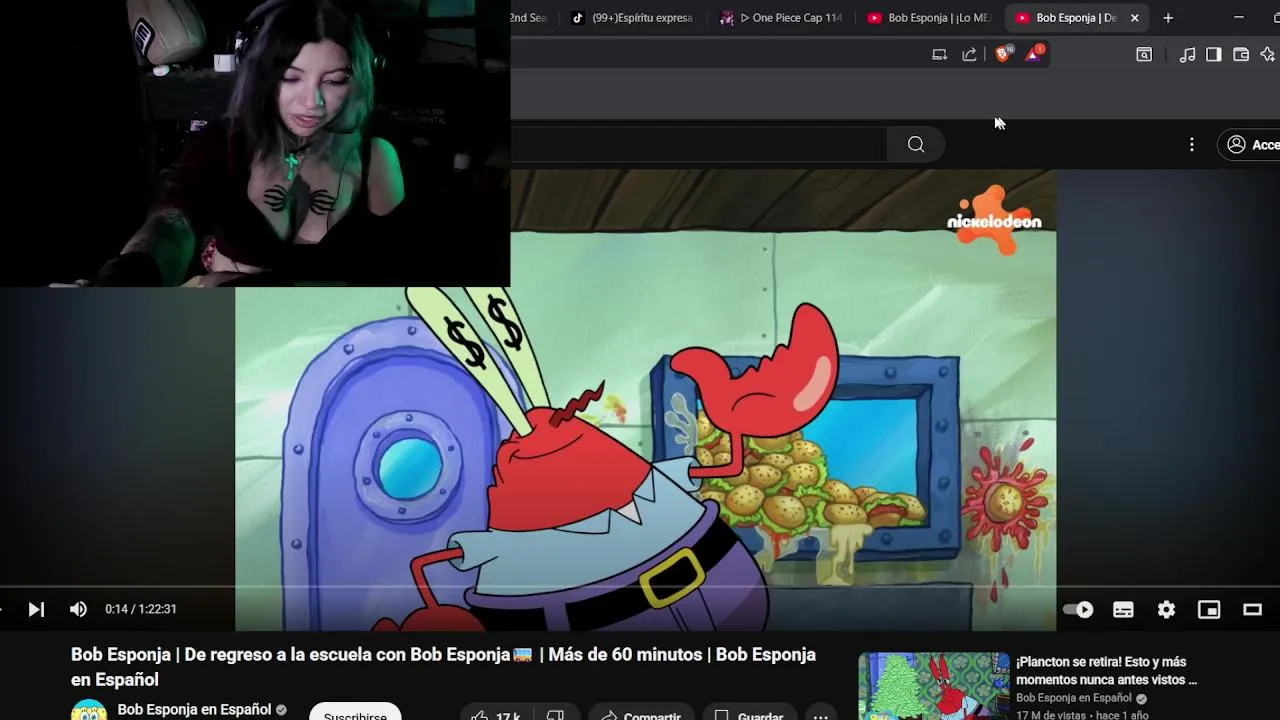1280x720 pixels.
Task: Save the video with Guardar
Action: 748,713
